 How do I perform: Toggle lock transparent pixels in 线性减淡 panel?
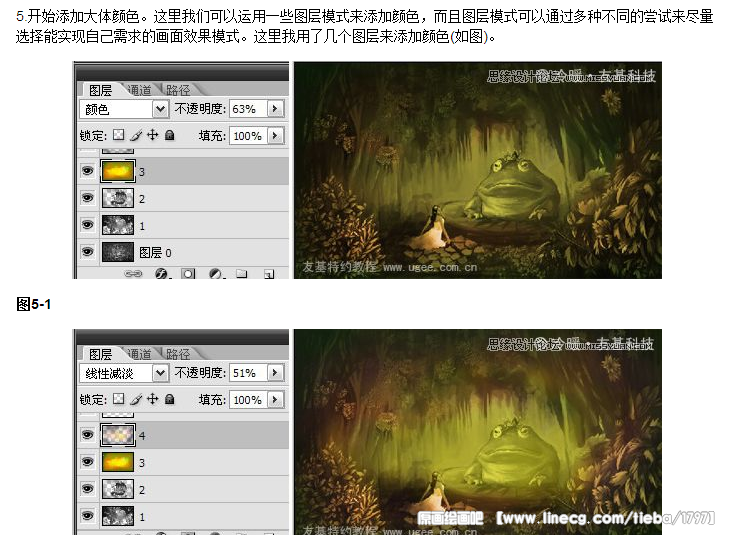pyautogui.click(x=119, y=399)
